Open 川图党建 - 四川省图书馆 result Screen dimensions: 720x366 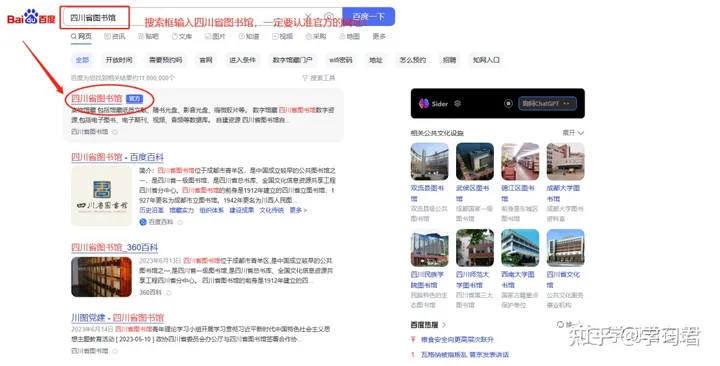[118, 318]
